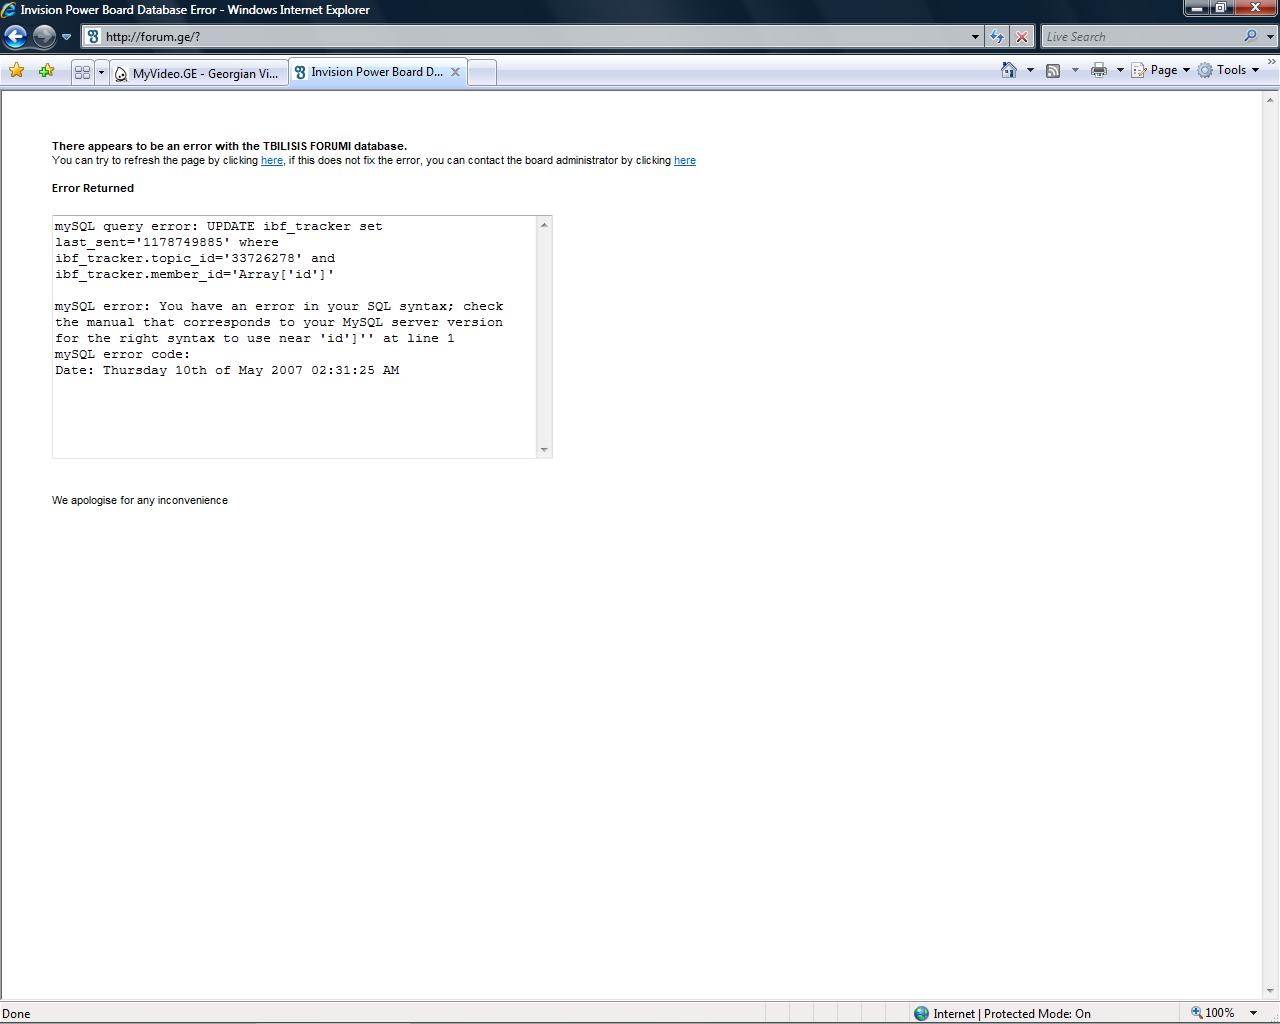1280x1024 pixels.
Task: Switch to the MyVideo.GE tab
Action: pyautogui.click(x=198, y=73)
